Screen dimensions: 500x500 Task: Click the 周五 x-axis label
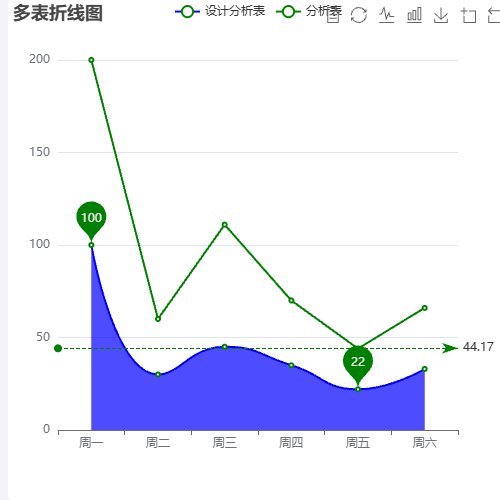coord(358,443)
